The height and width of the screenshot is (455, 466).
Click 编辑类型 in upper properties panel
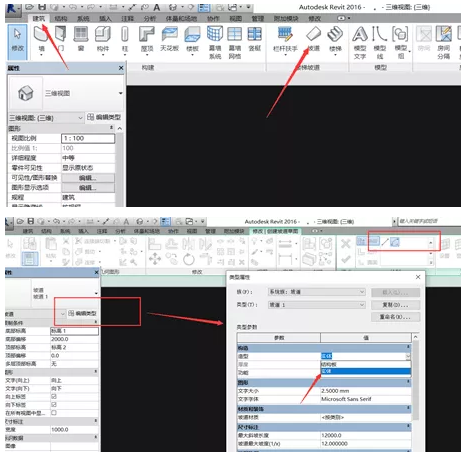[x=104, y=117]
